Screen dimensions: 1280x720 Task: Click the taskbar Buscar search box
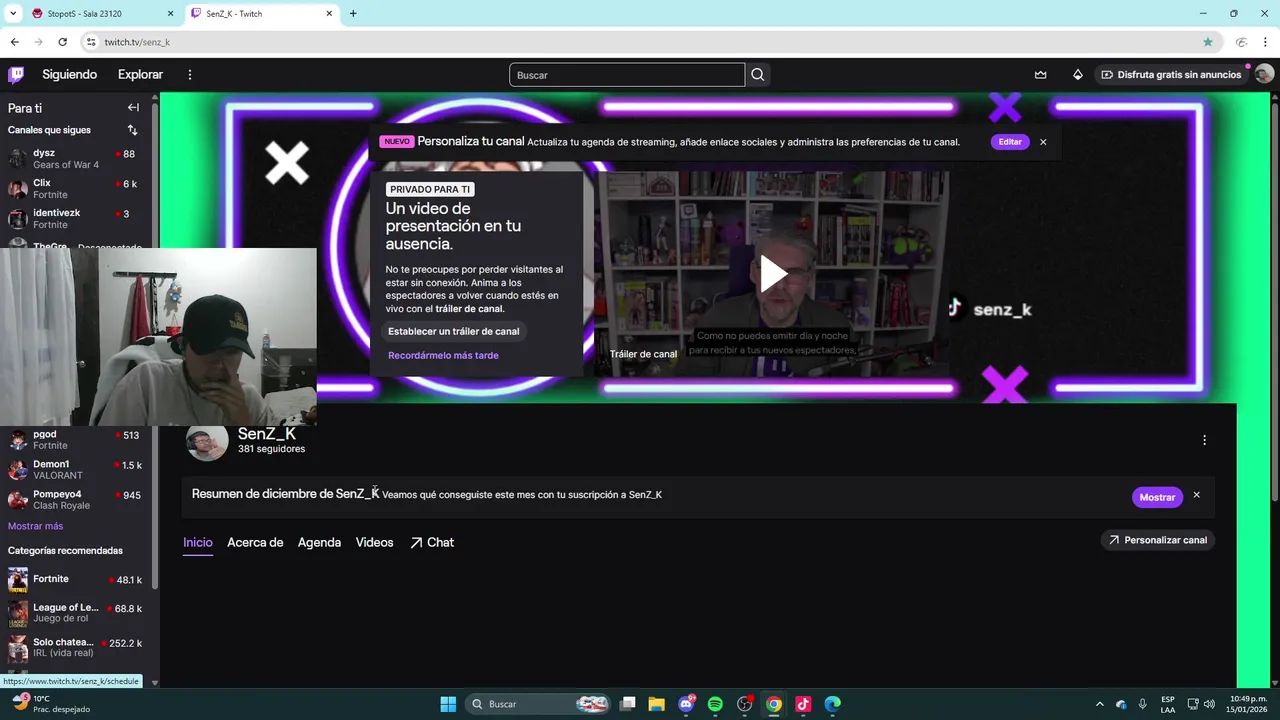coord(538,704)
